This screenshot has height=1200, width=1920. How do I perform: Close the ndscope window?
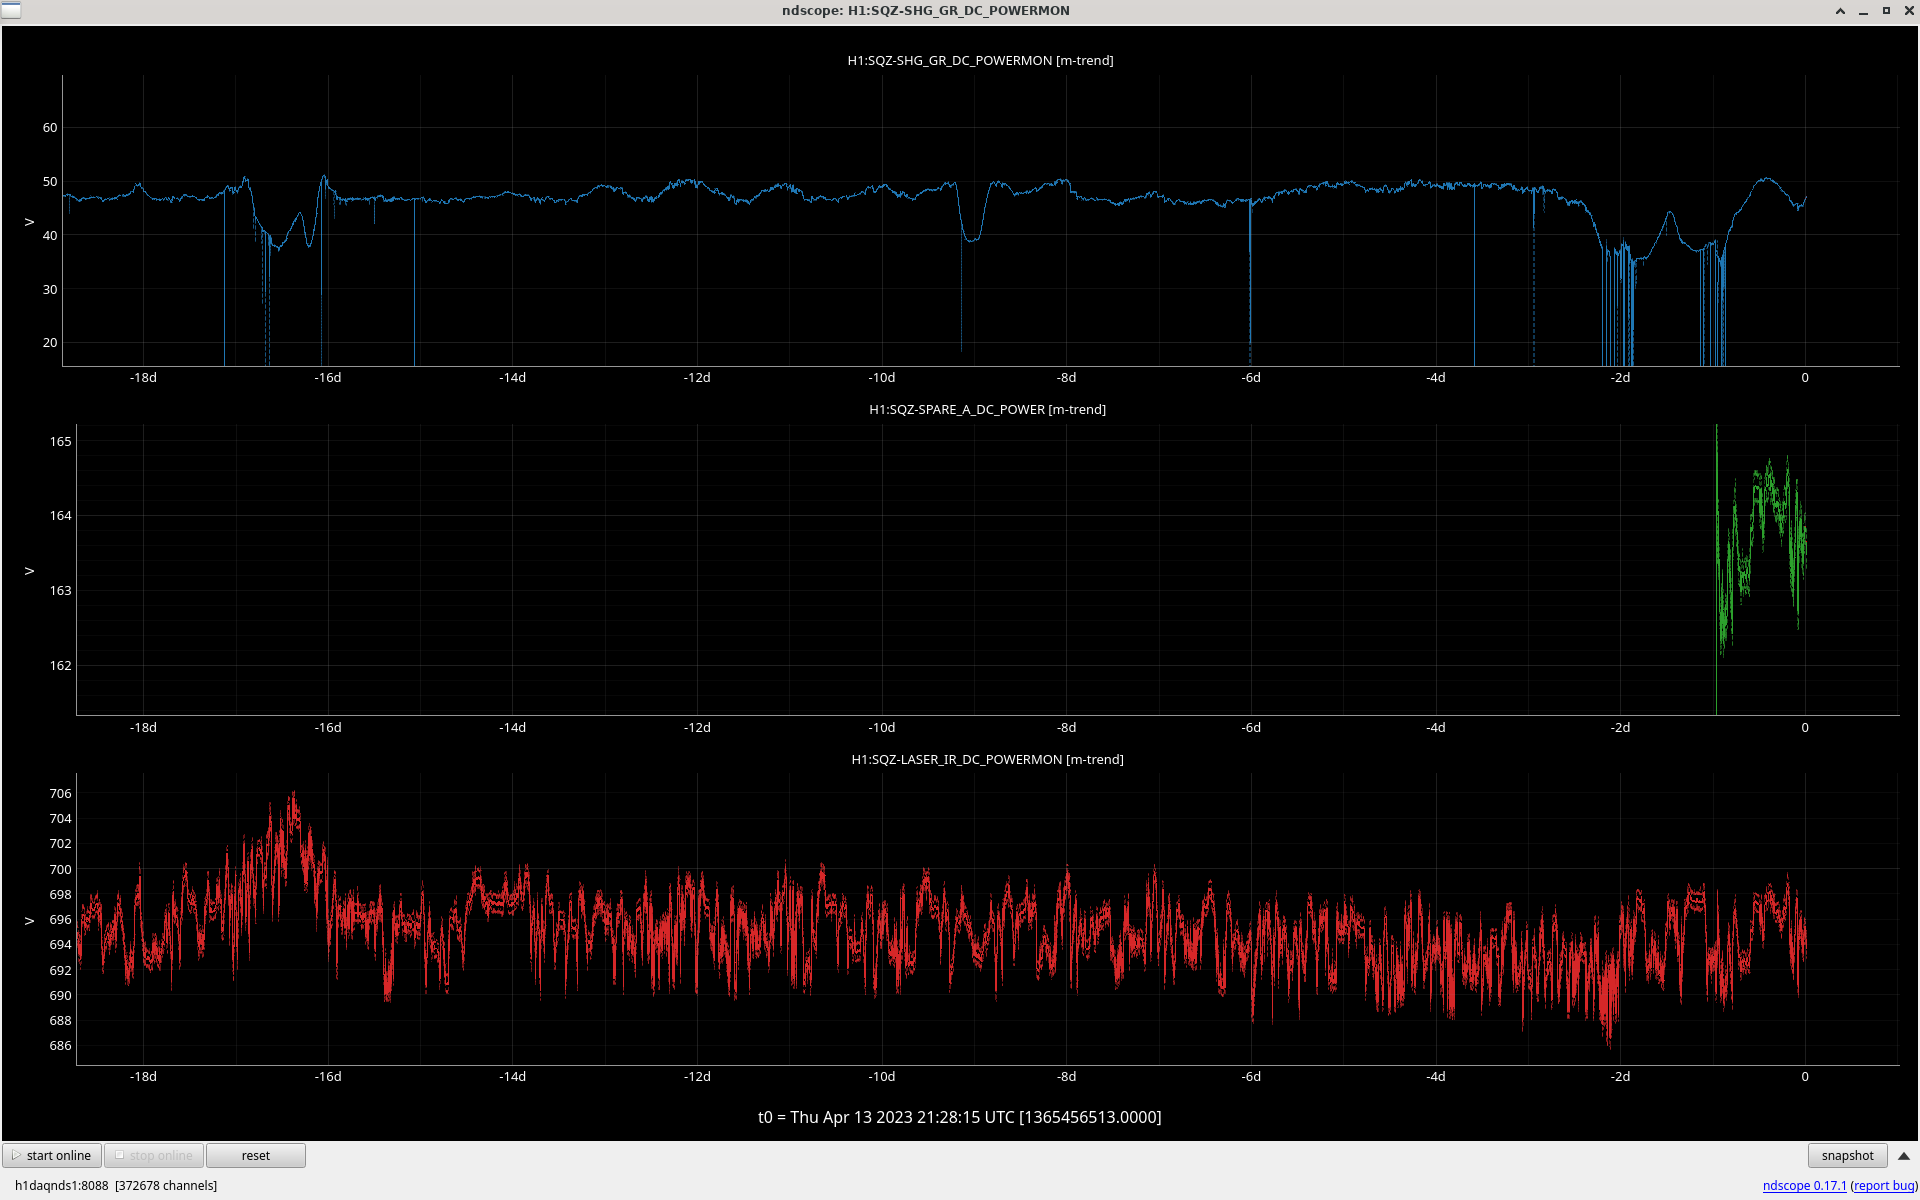pyautogui.click(x=1908, y=11)
